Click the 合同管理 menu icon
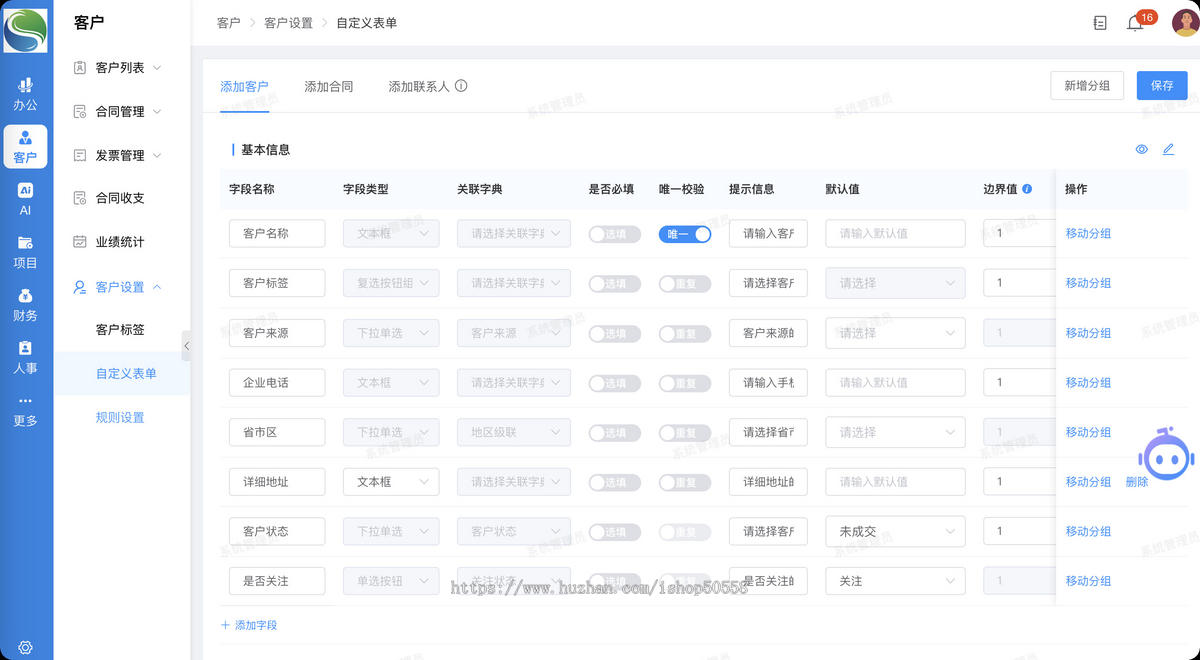Viewport: 1200px width, 660px height. 80,111
